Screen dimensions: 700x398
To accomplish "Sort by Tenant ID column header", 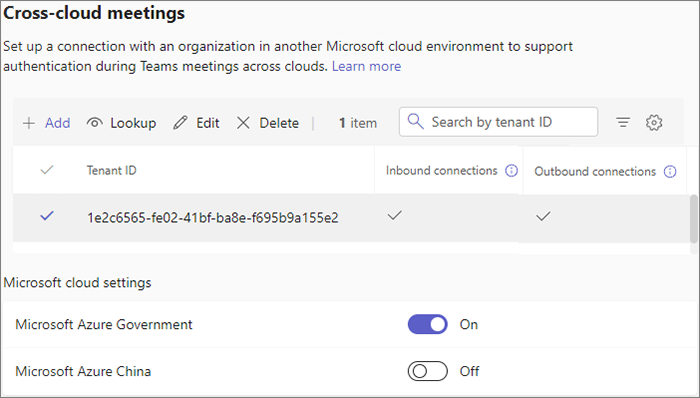I will [x=112, y=170].
